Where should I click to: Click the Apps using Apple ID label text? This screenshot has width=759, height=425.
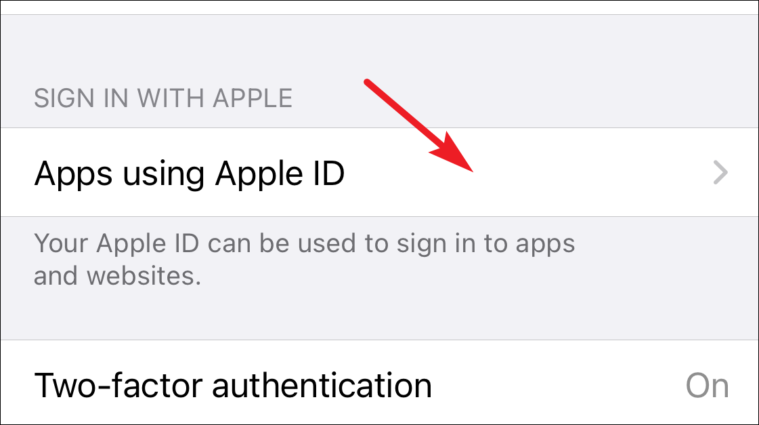tap(189, 173)
